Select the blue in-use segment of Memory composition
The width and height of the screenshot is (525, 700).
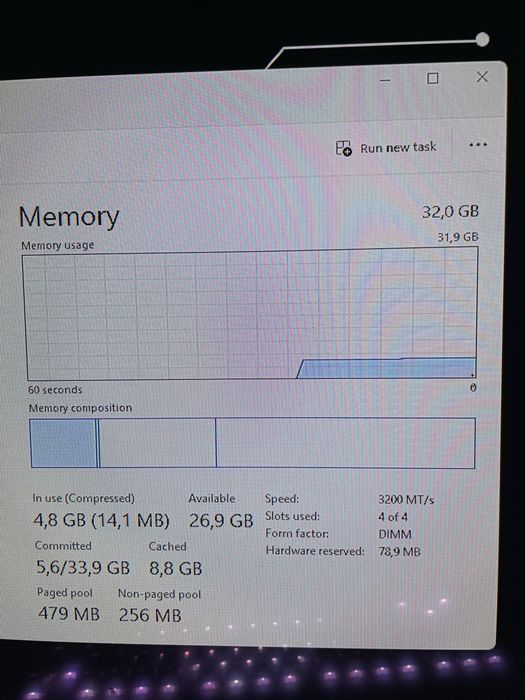(63, 443)
